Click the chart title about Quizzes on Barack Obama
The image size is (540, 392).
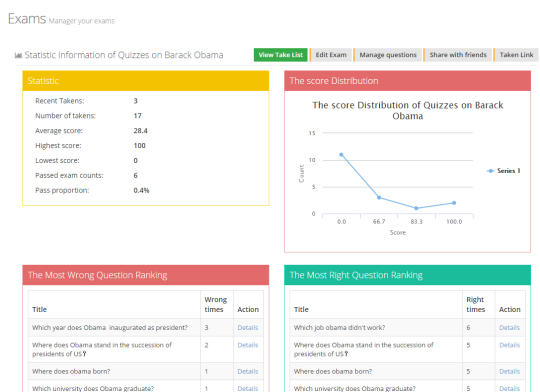408,110
